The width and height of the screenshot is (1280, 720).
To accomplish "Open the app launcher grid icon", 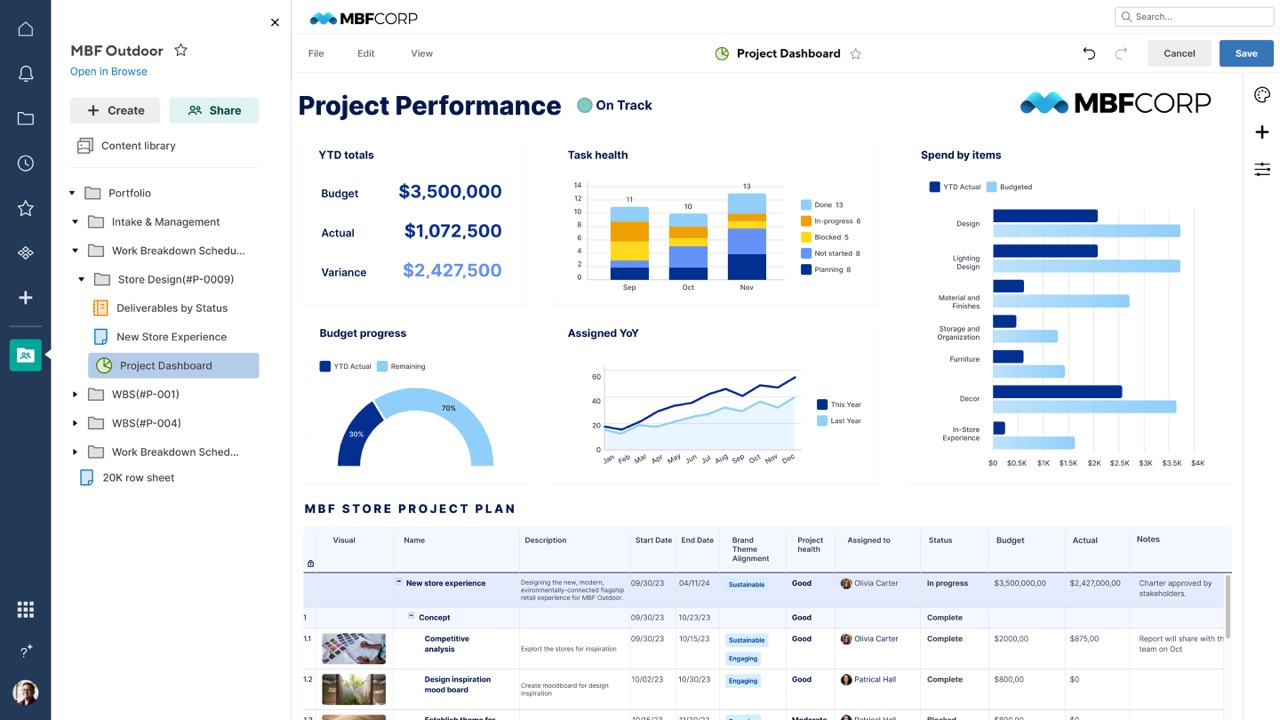I will [x=25, y=608].
